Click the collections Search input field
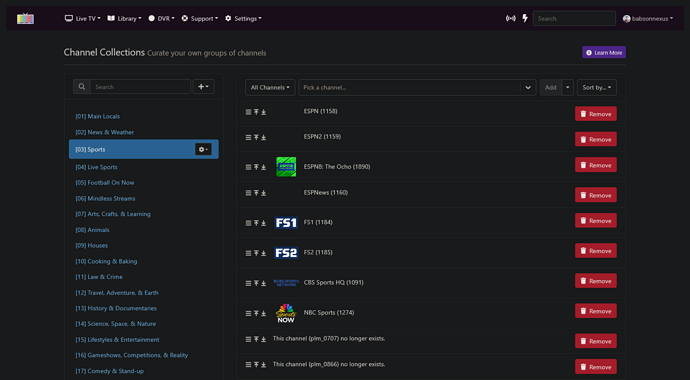690x380 pixels. click(x=140, y=87)
